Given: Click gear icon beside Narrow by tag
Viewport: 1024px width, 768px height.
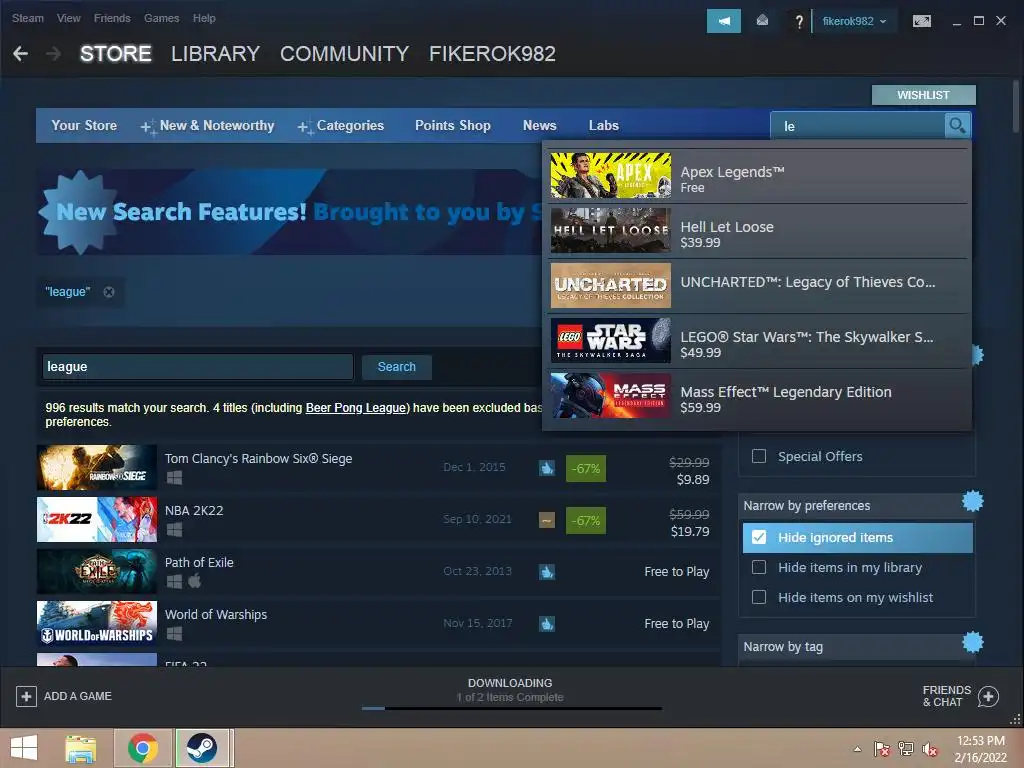Looking at the screenshot, I should coord(972,643).
